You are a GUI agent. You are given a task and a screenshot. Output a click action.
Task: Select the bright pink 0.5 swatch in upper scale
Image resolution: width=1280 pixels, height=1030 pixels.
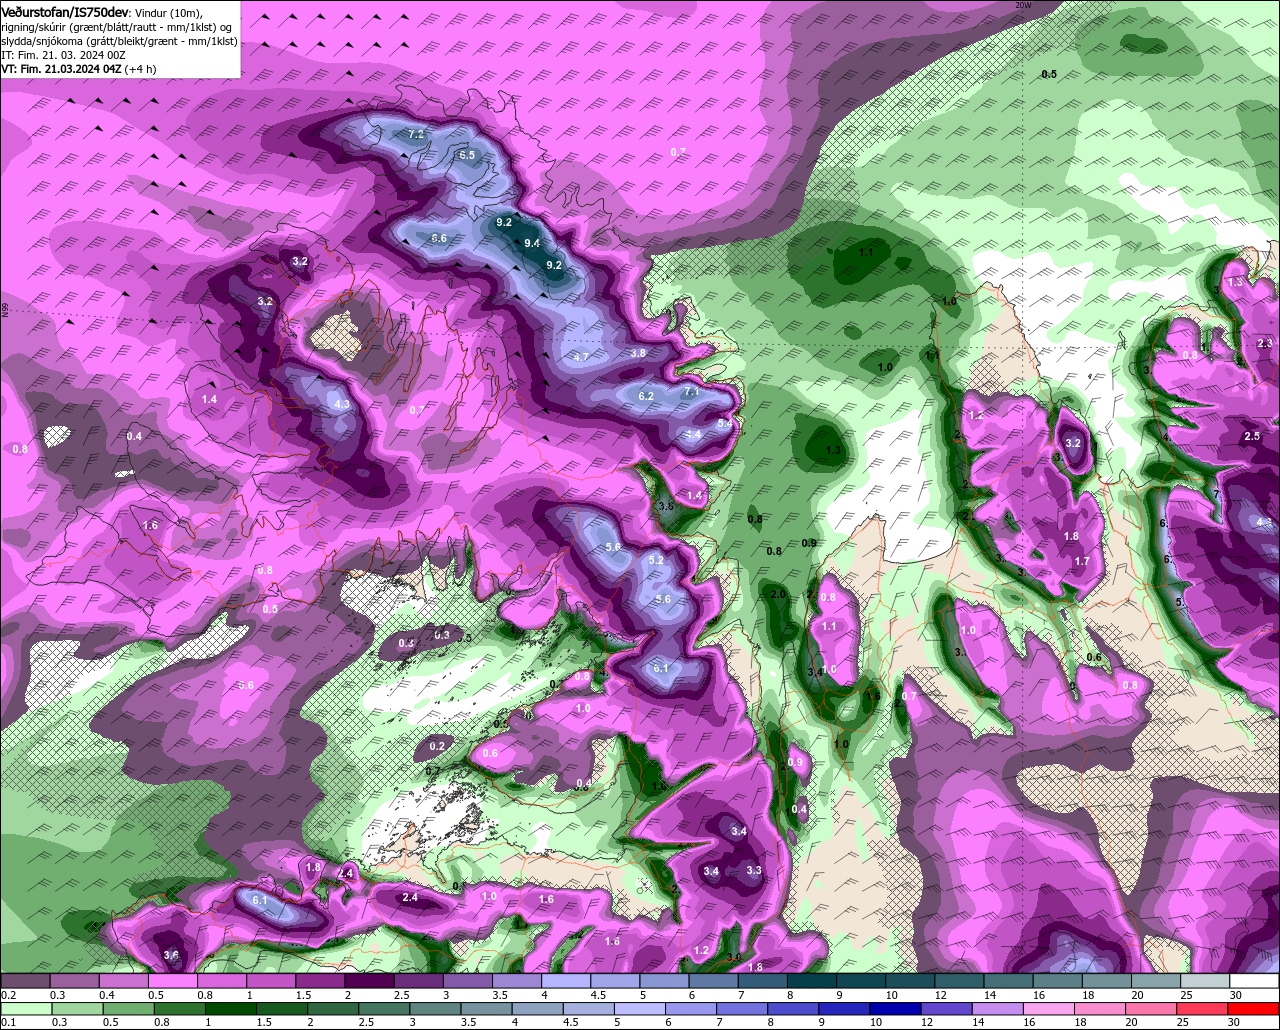[172, 981]
